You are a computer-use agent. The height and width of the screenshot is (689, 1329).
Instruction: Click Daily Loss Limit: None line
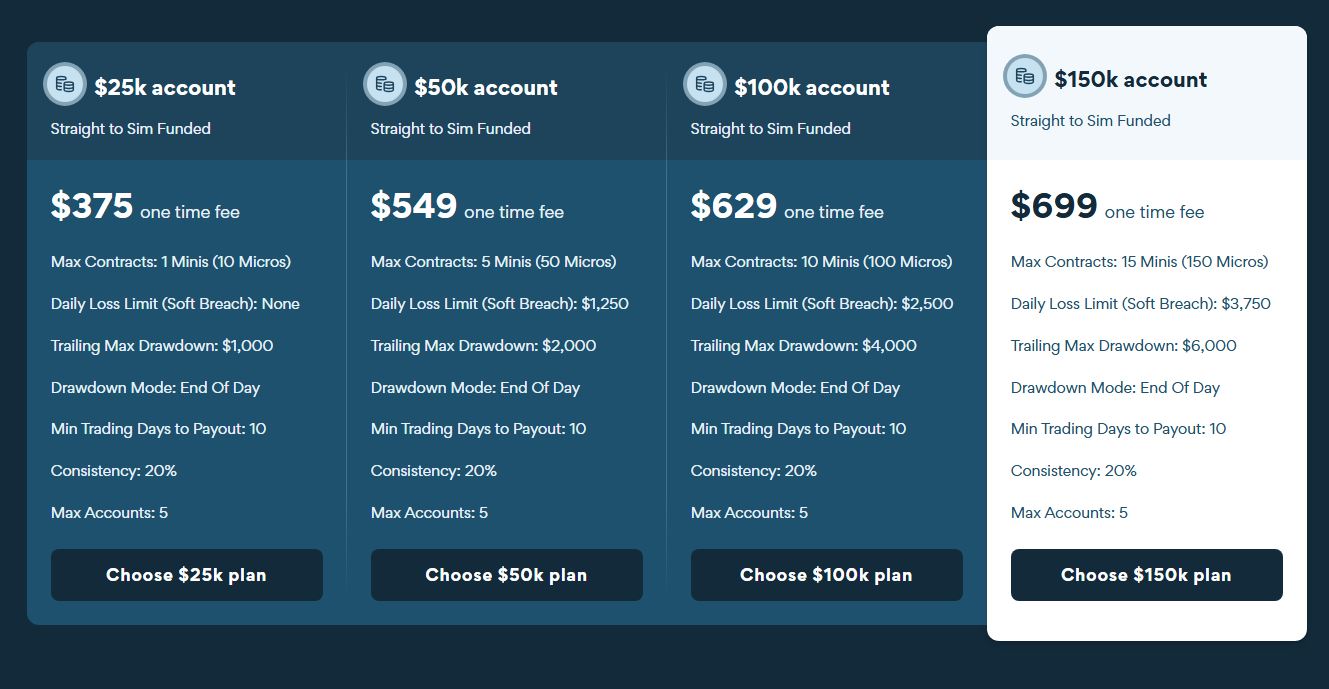(176, 304)
